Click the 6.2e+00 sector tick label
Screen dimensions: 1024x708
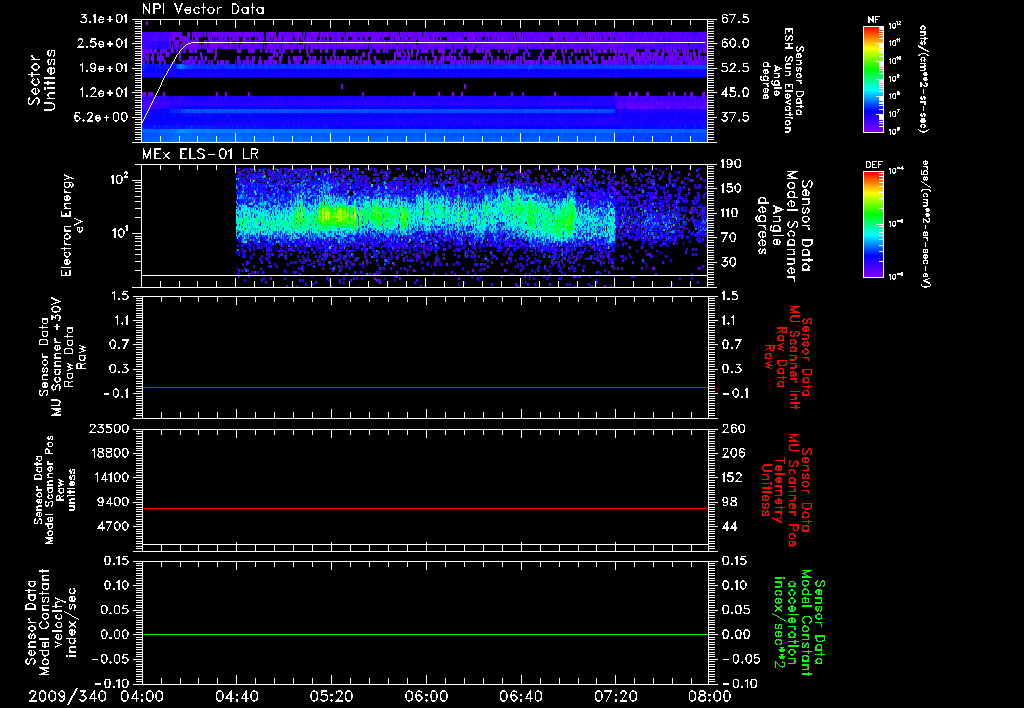(x=103, y=117)
